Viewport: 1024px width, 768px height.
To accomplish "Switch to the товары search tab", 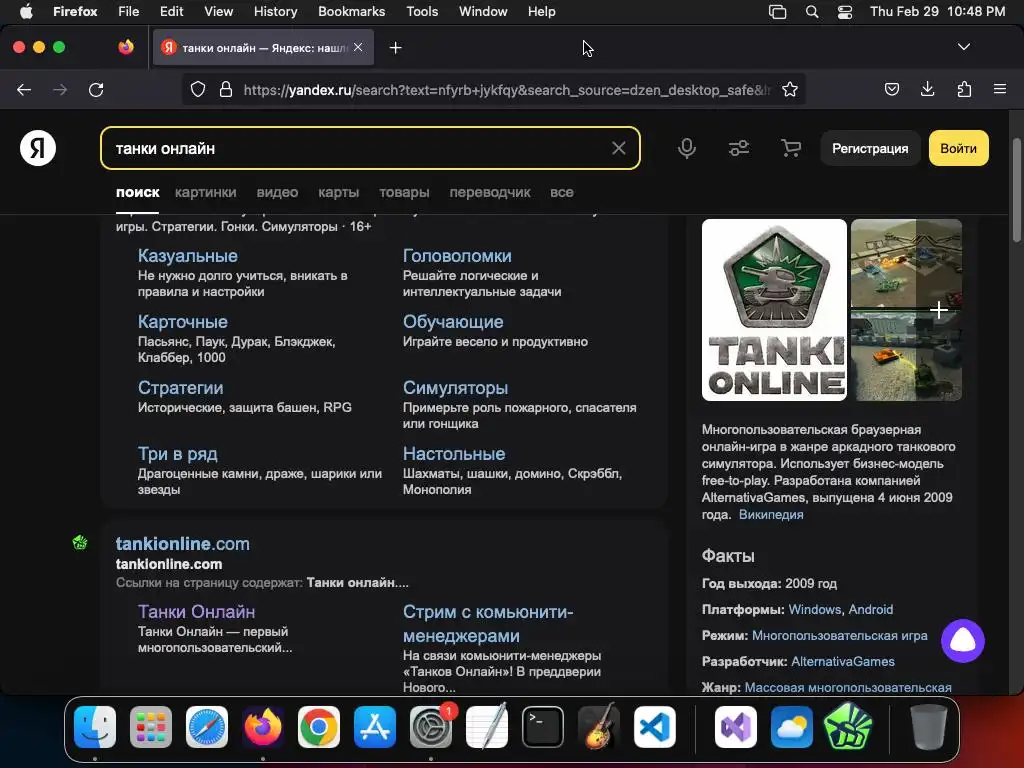I will pos(404,192).
